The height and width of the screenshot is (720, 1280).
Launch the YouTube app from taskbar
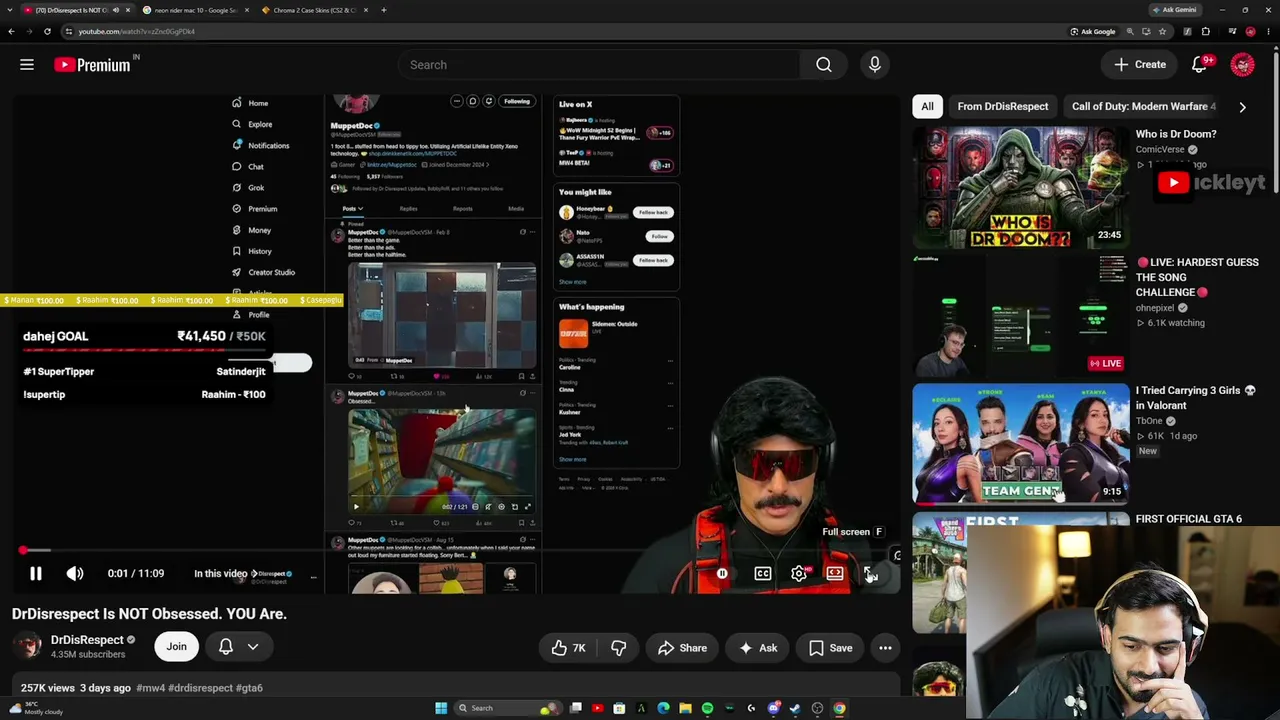tap(598, 708)
